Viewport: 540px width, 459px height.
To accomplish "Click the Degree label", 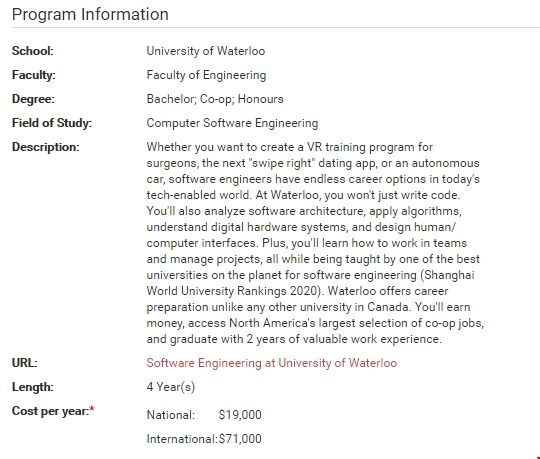I will tap(33, 99).
